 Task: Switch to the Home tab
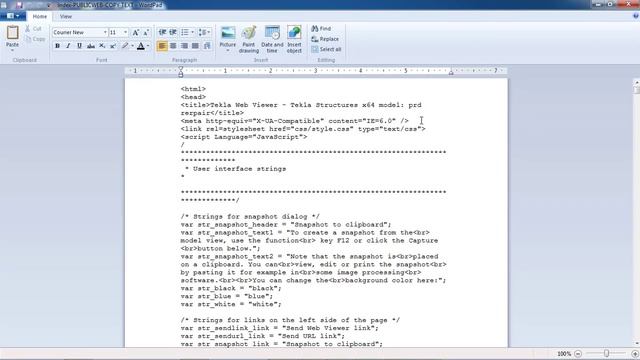40,17
